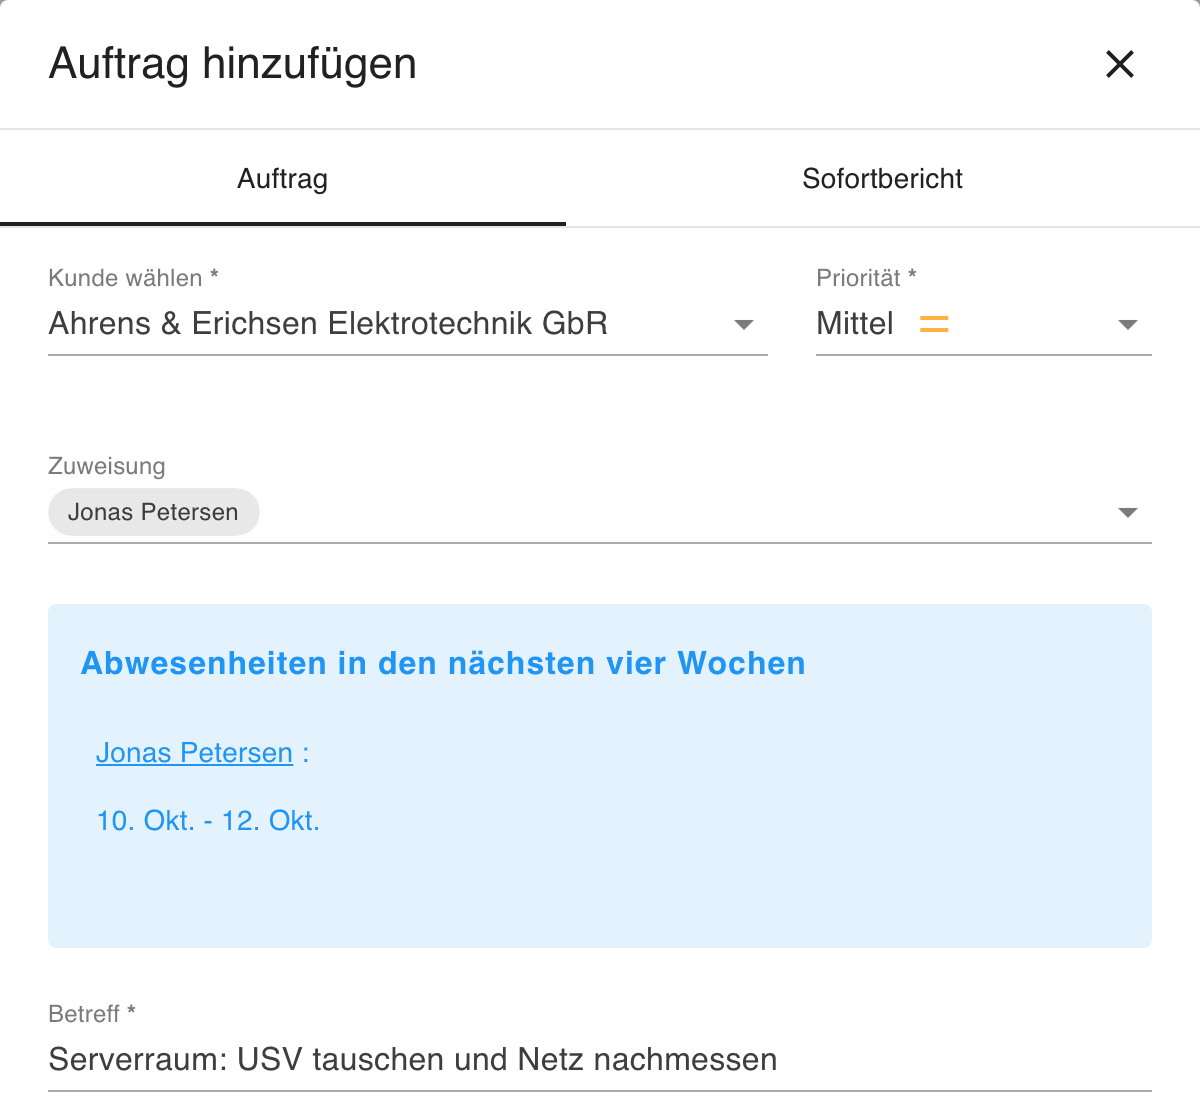Viewport: 1200px width, 1120px height.
Task: Open the Sofortbericht tab
Action: tap(883, 179)
